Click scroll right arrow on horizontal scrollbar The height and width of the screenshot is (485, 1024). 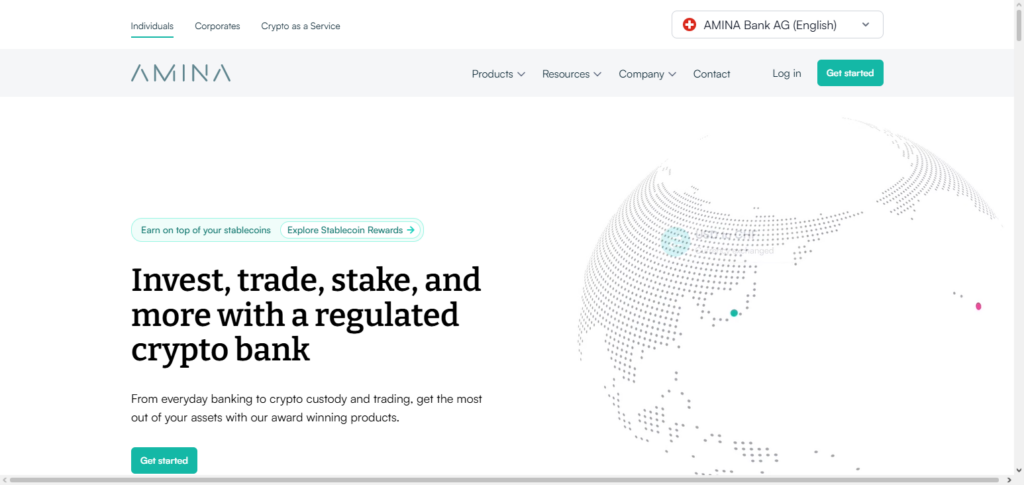coord(1009,480)
